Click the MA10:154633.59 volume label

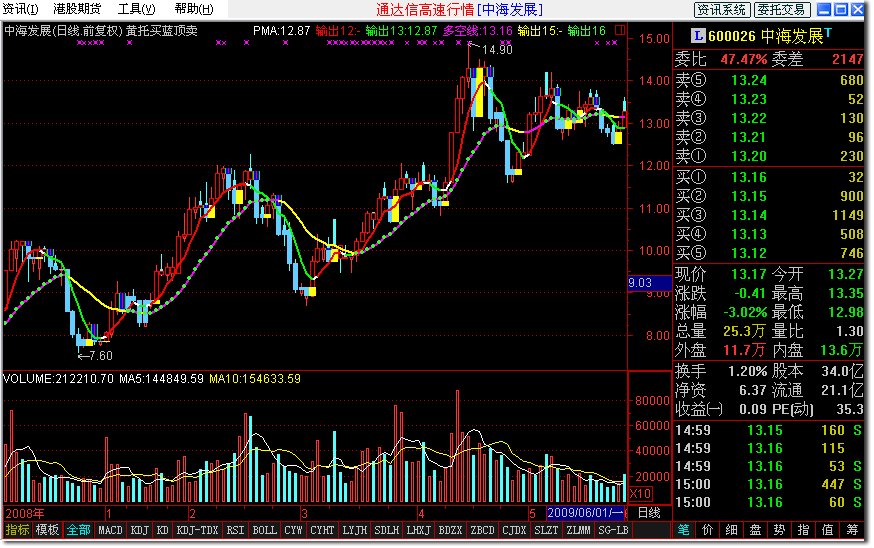point(255,379)
